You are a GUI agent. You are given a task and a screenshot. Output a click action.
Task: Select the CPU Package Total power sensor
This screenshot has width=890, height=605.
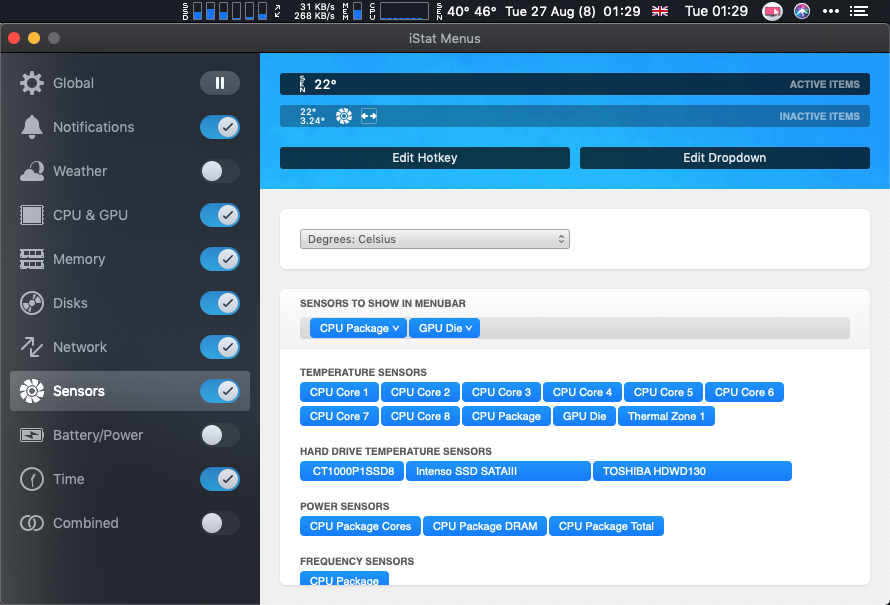tap(606, 526)
